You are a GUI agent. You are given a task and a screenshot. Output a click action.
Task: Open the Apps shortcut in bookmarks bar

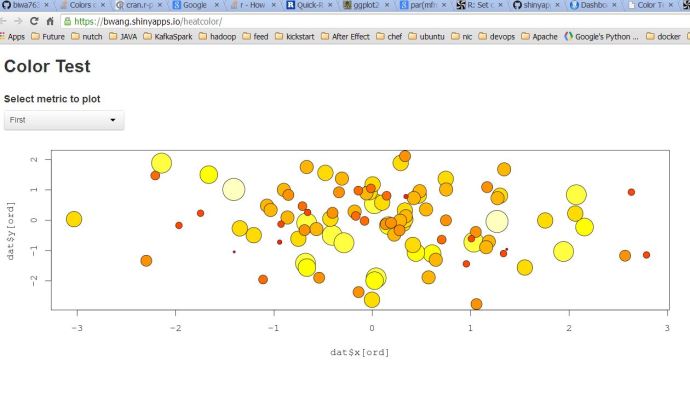12,36
